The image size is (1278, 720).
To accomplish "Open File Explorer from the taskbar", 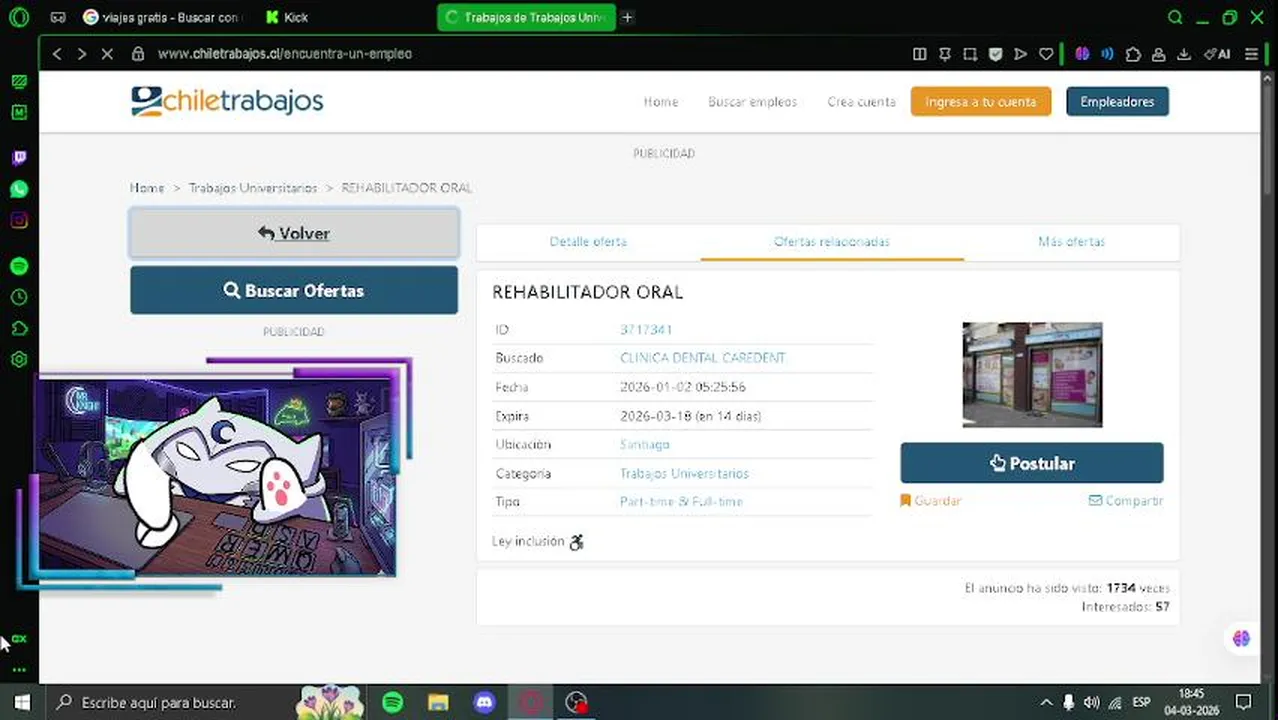I will [x=438, y=703].
